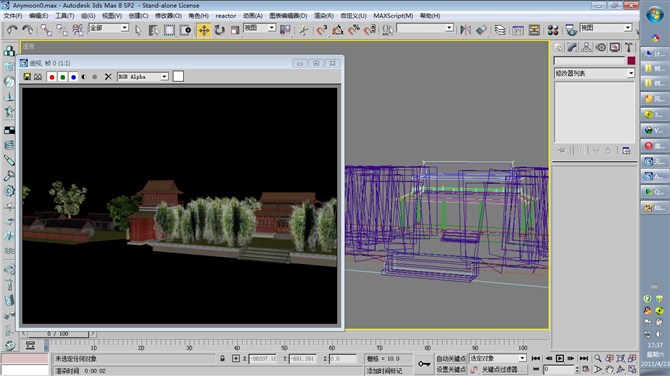The width and height of the screenshot is (670, 376).
Task: Open the RGB Alpha channel dropdown
Action: [143, 77]
